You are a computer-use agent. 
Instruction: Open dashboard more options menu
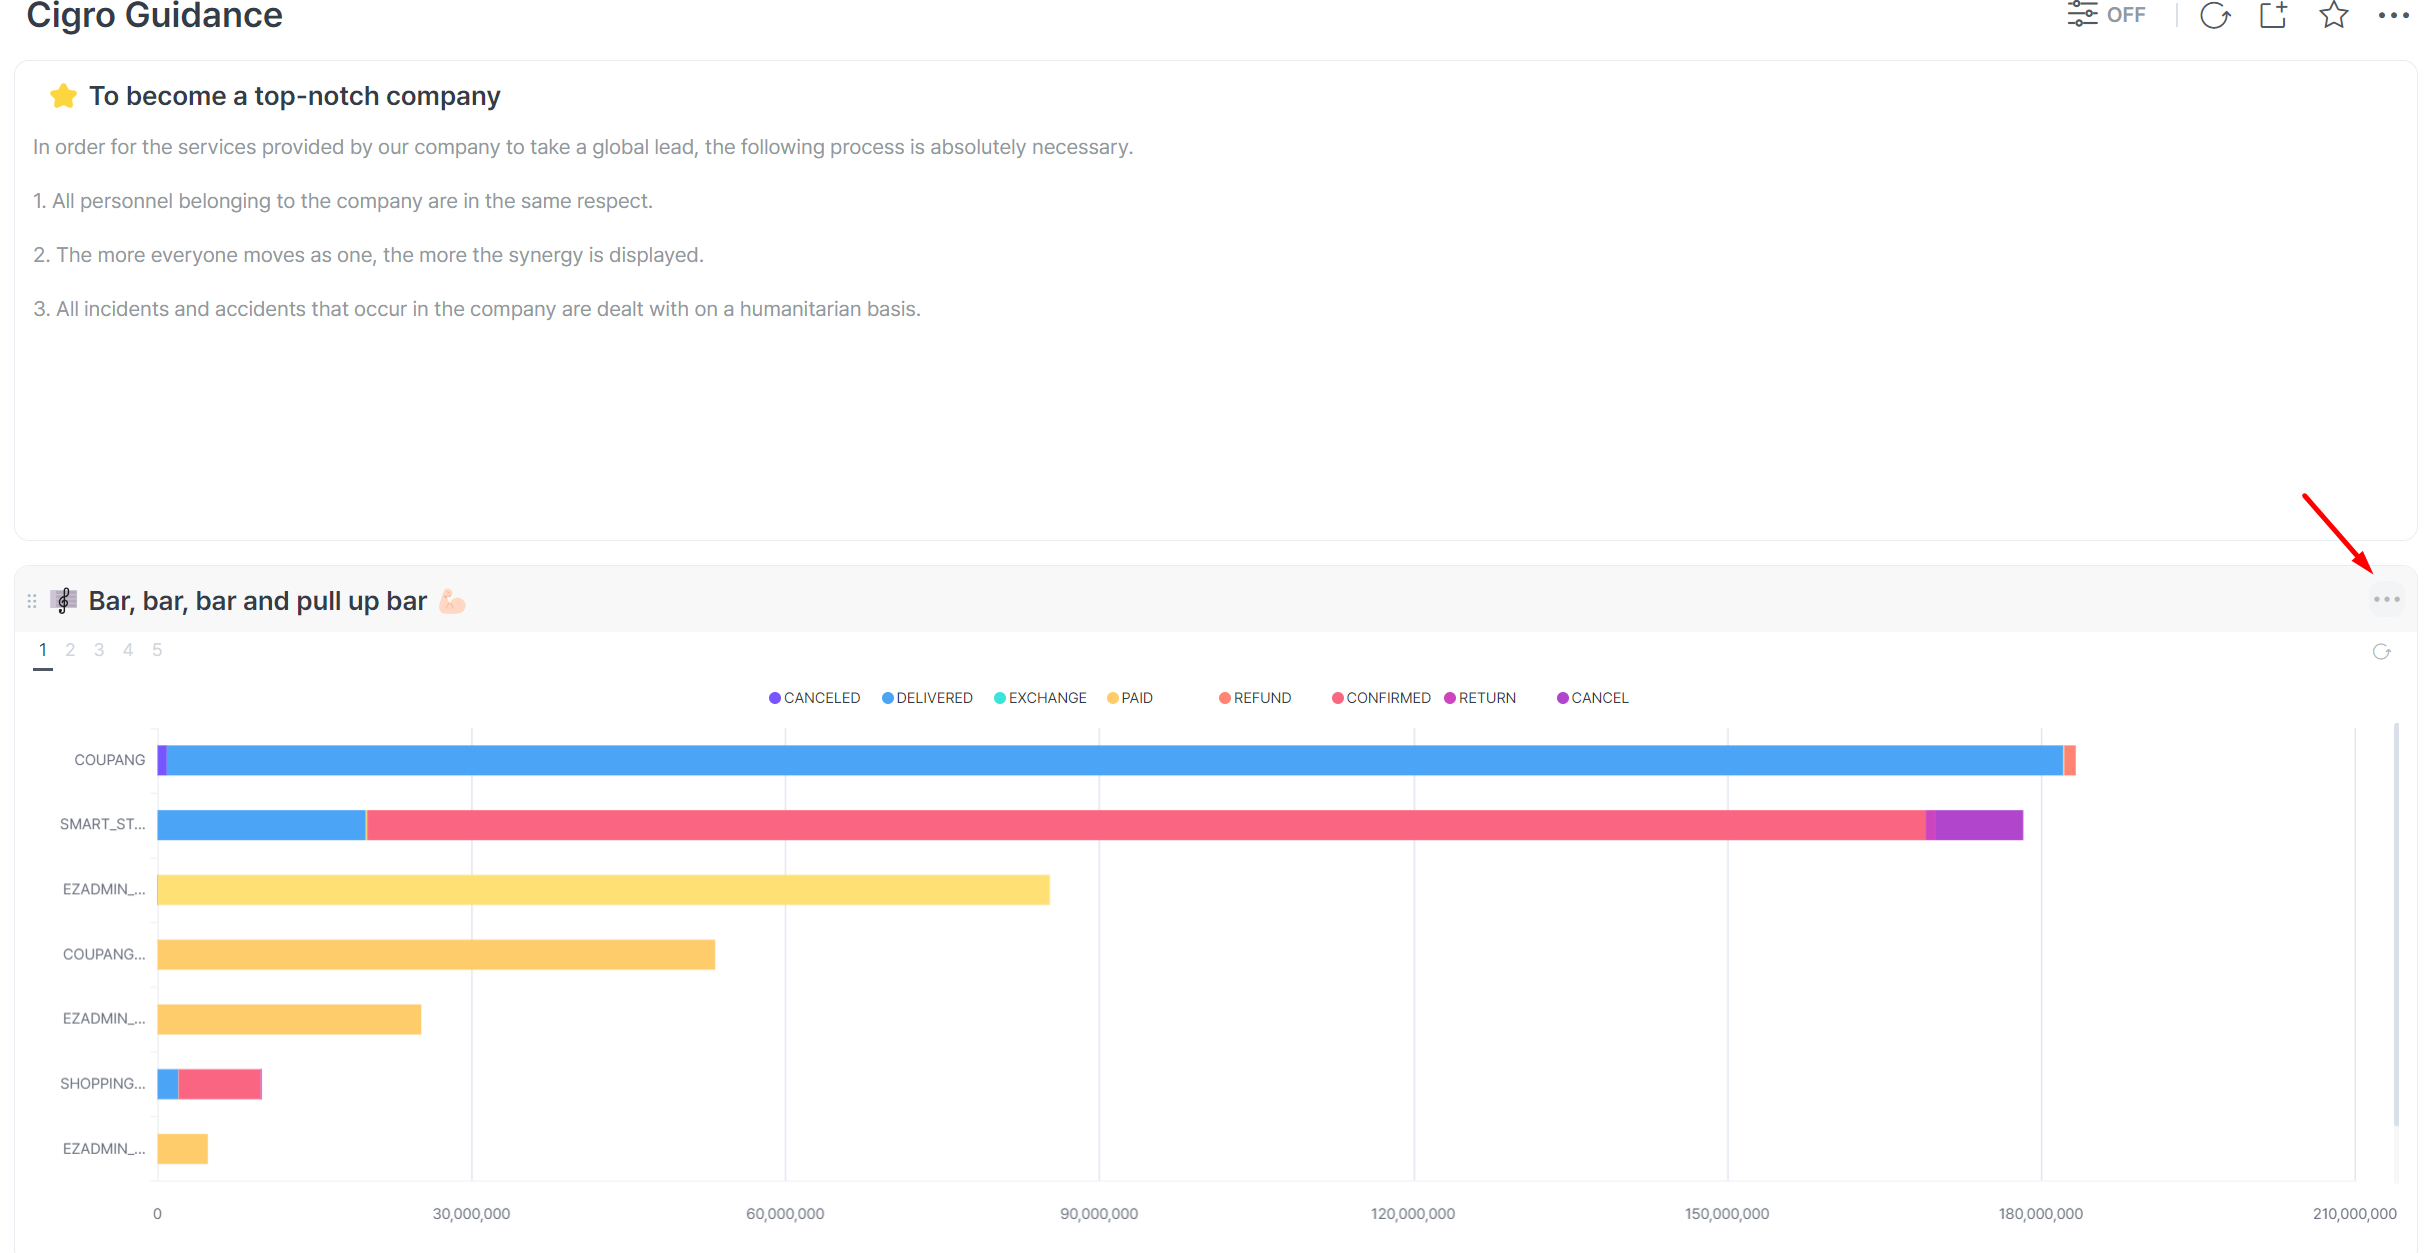tap(2393, 15)
